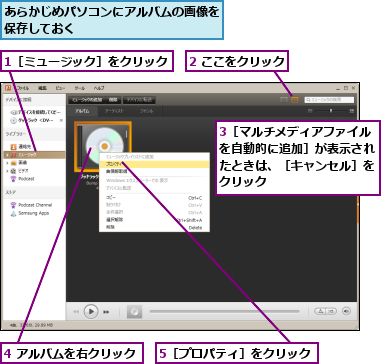This screenshot has width=381, height=364.
Task: Open Podcast in the library section
Action: (x=23, y=179)
